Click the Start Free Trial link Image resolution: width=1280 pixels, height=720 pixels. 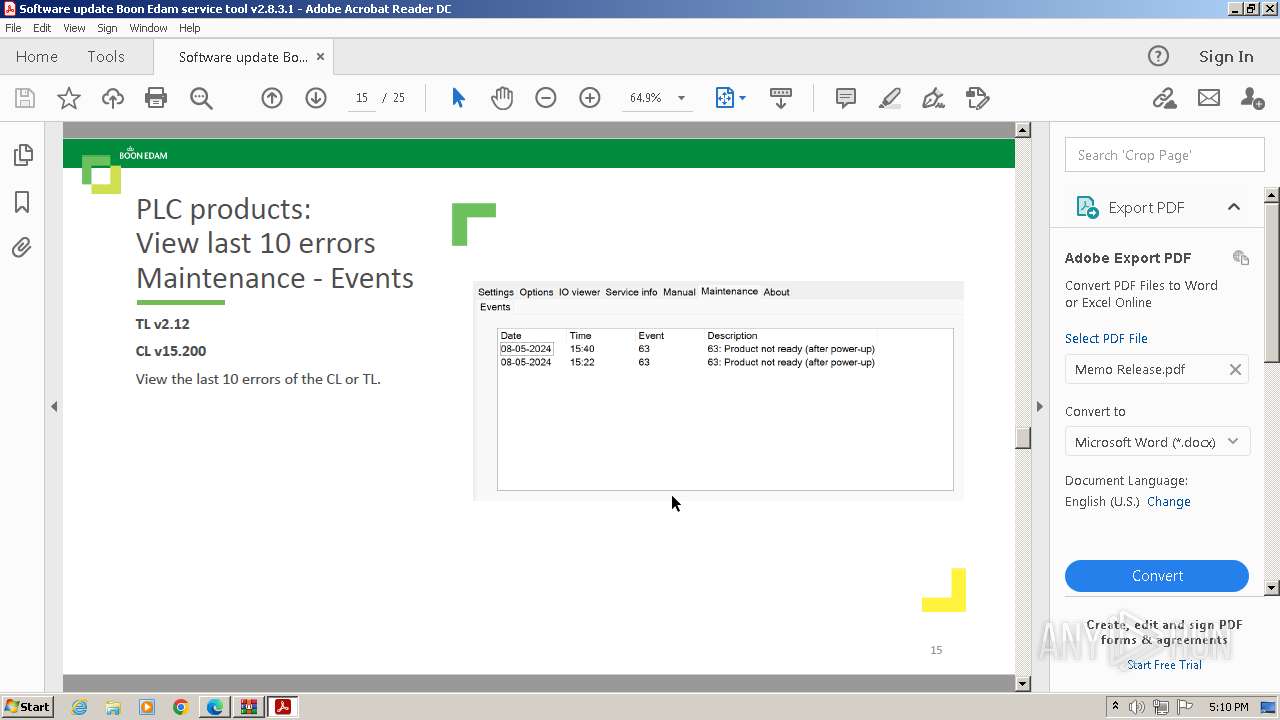(1164, 665)
